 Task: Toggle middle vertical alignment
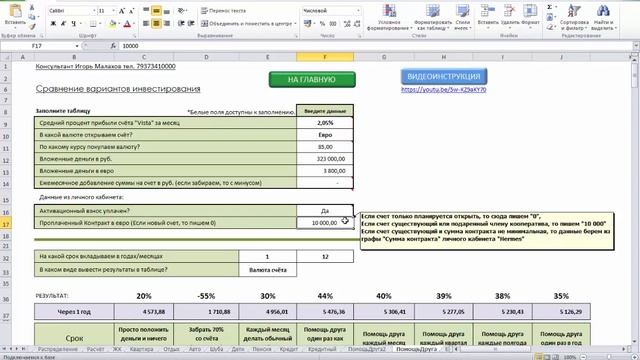point(156,11)
